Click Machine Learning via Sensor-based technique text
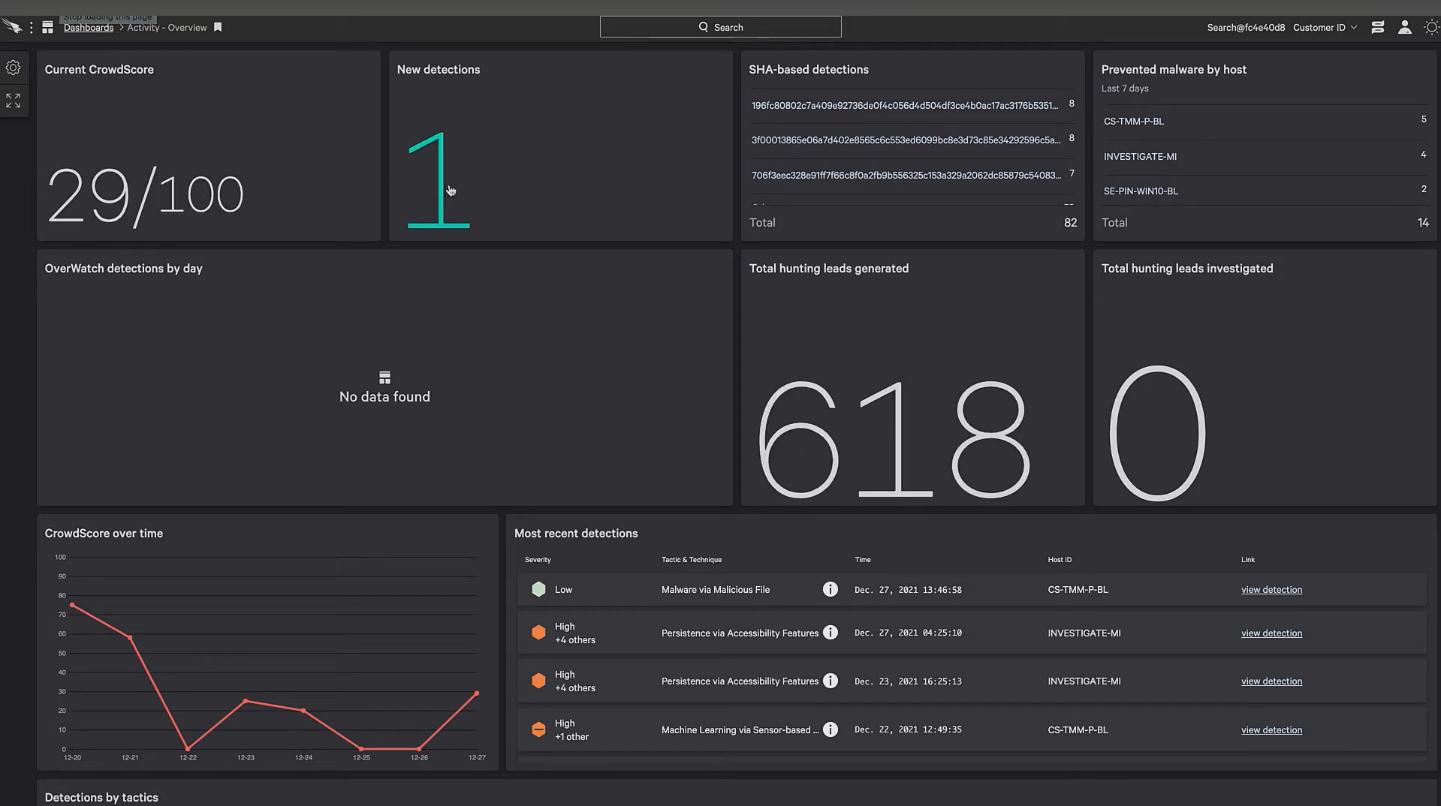This screenshot has width=1441, height=806. click(739, 730)
